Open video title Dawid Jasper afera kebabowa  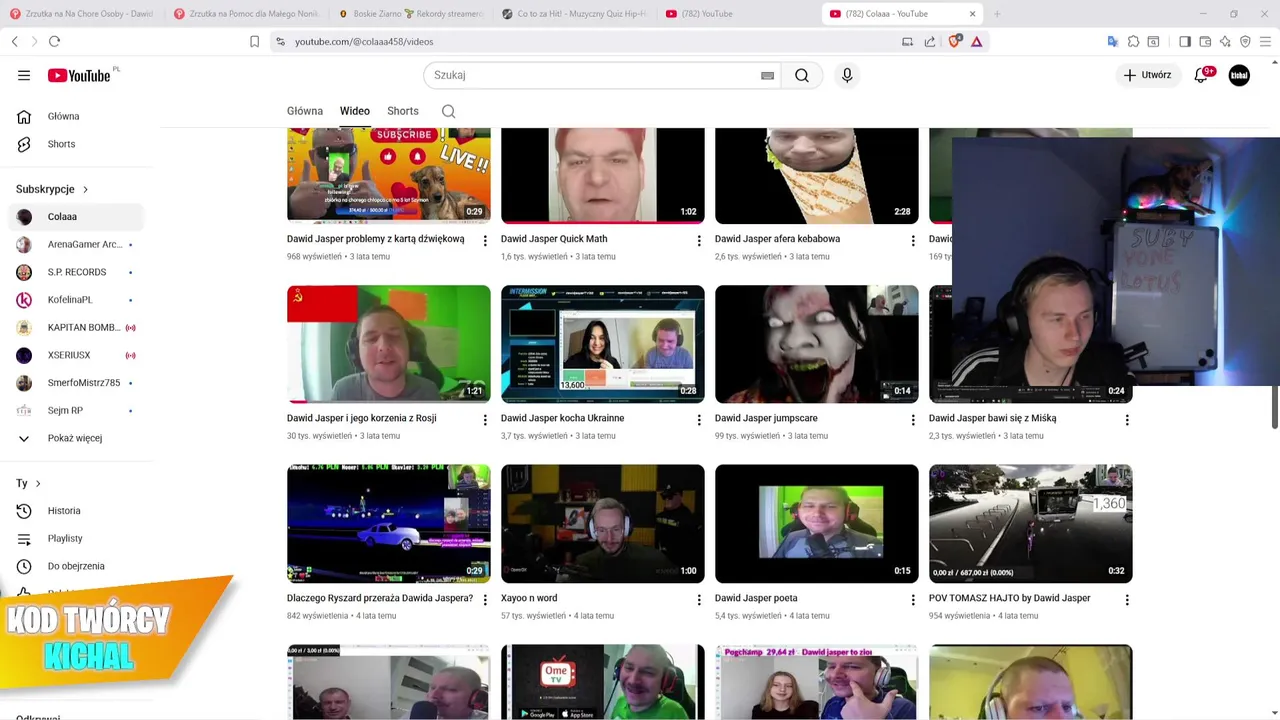[777, 239]
